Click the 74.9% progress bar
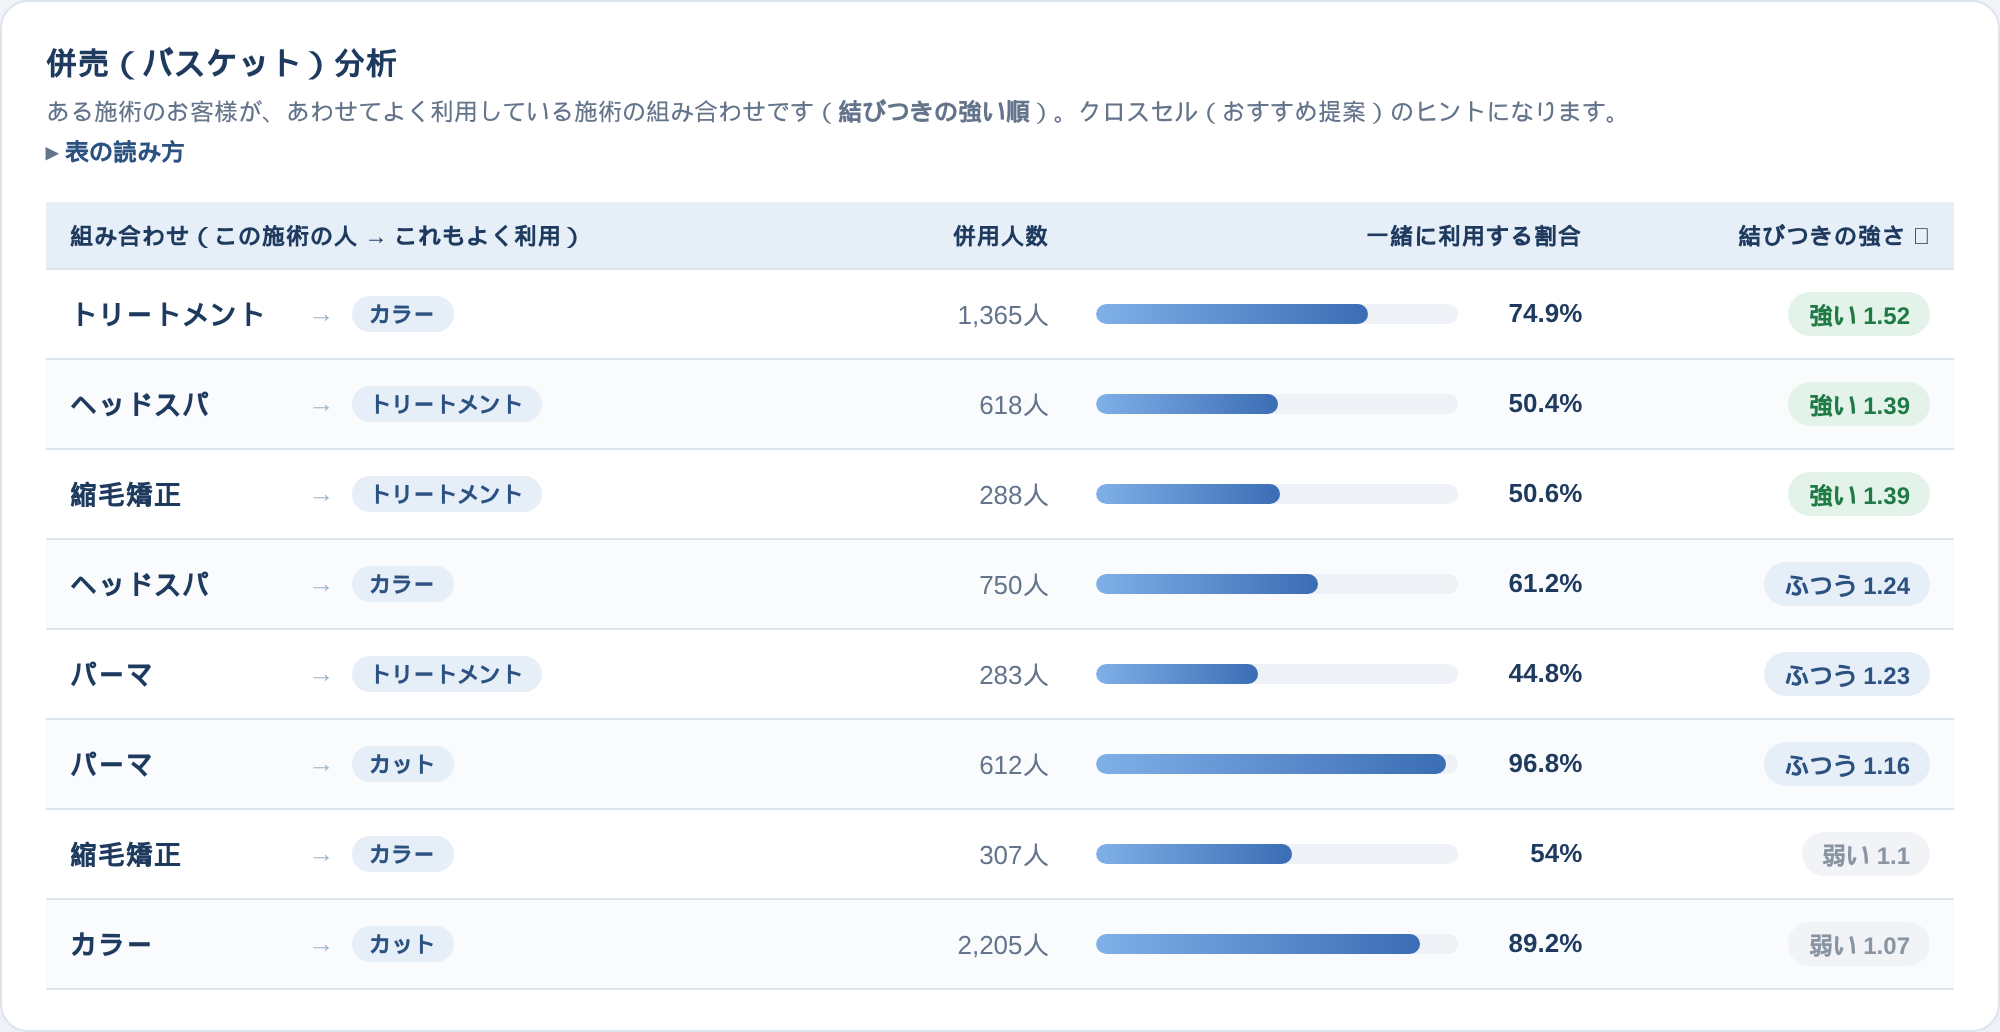 click(x=1276, y=314)
